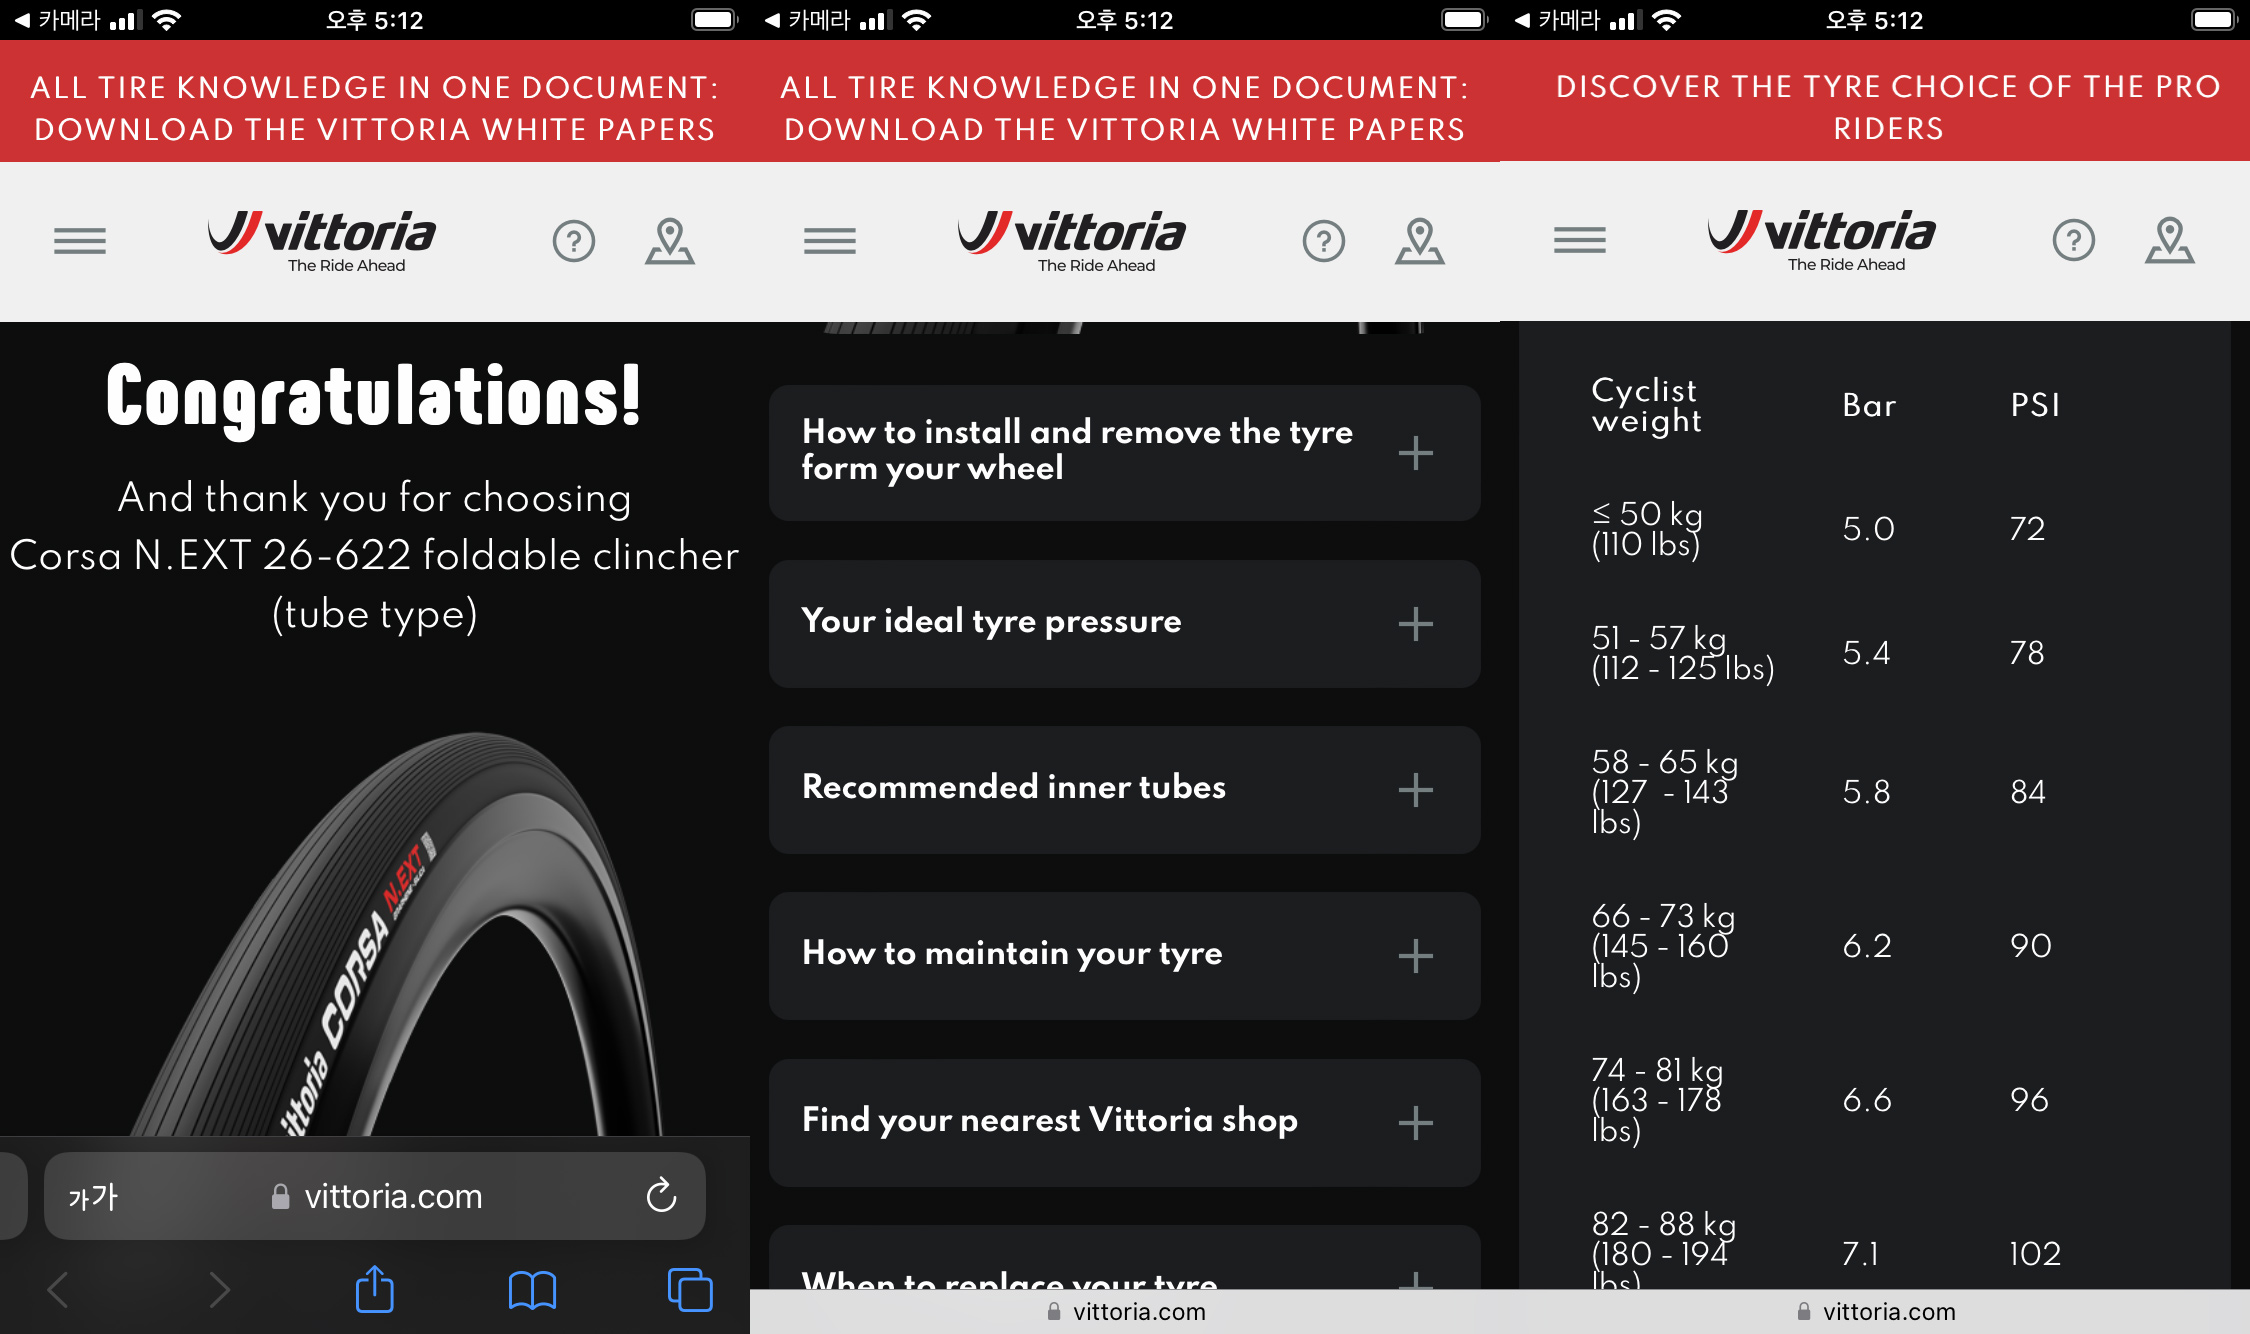Click Vittoria logo in middle screen header
This screenshot has height=1334, width=2250.
(1072, 241)
